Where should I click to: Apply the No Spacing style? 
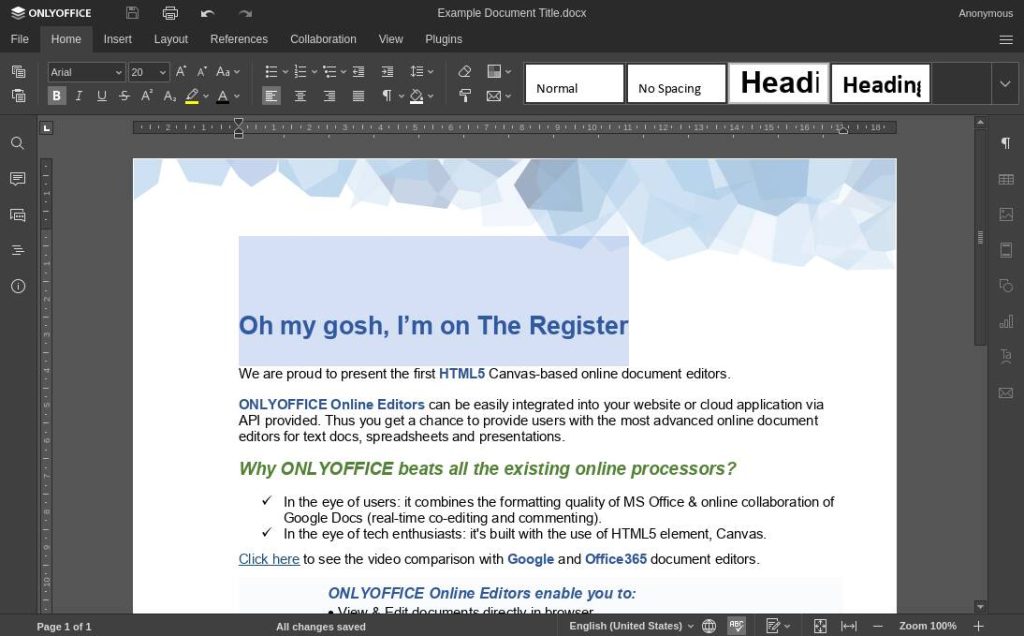(677, 84)
